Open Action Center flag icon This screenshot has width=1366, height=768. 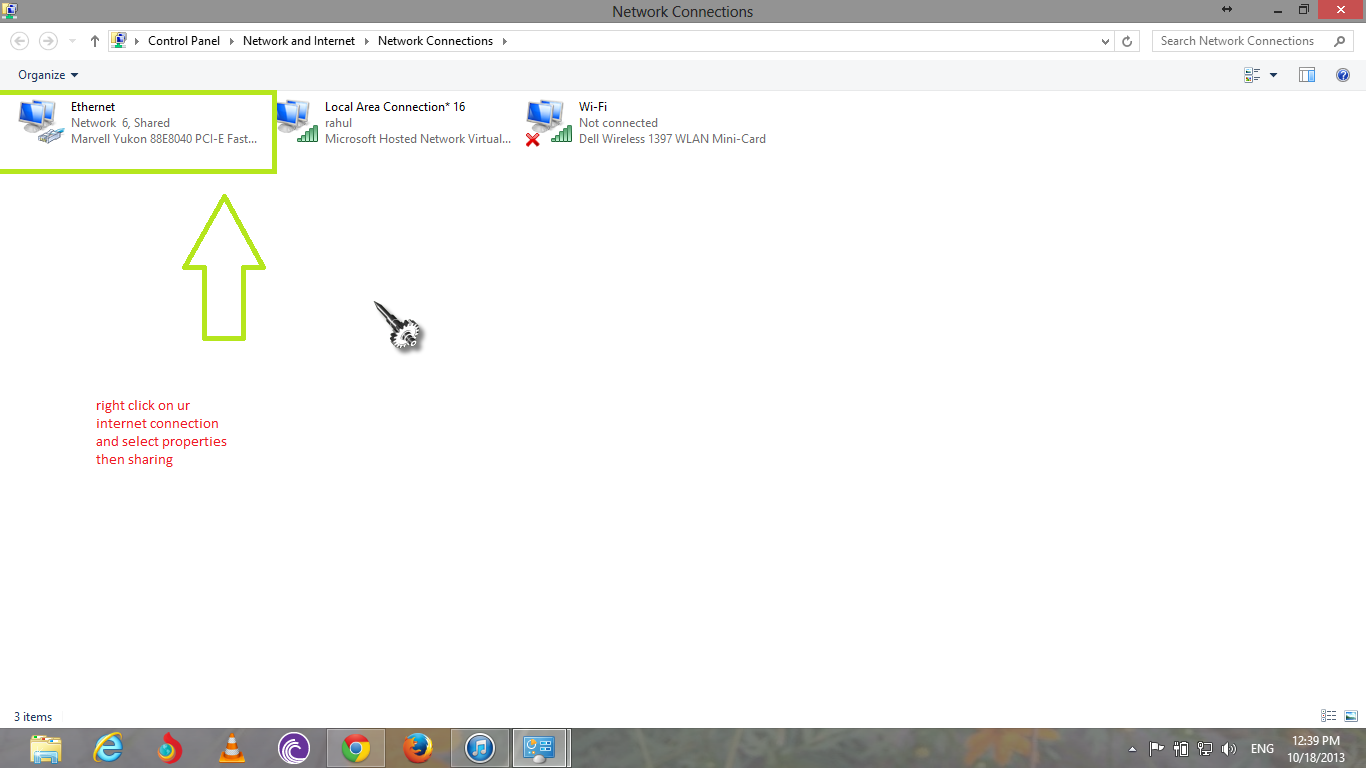1156,748
